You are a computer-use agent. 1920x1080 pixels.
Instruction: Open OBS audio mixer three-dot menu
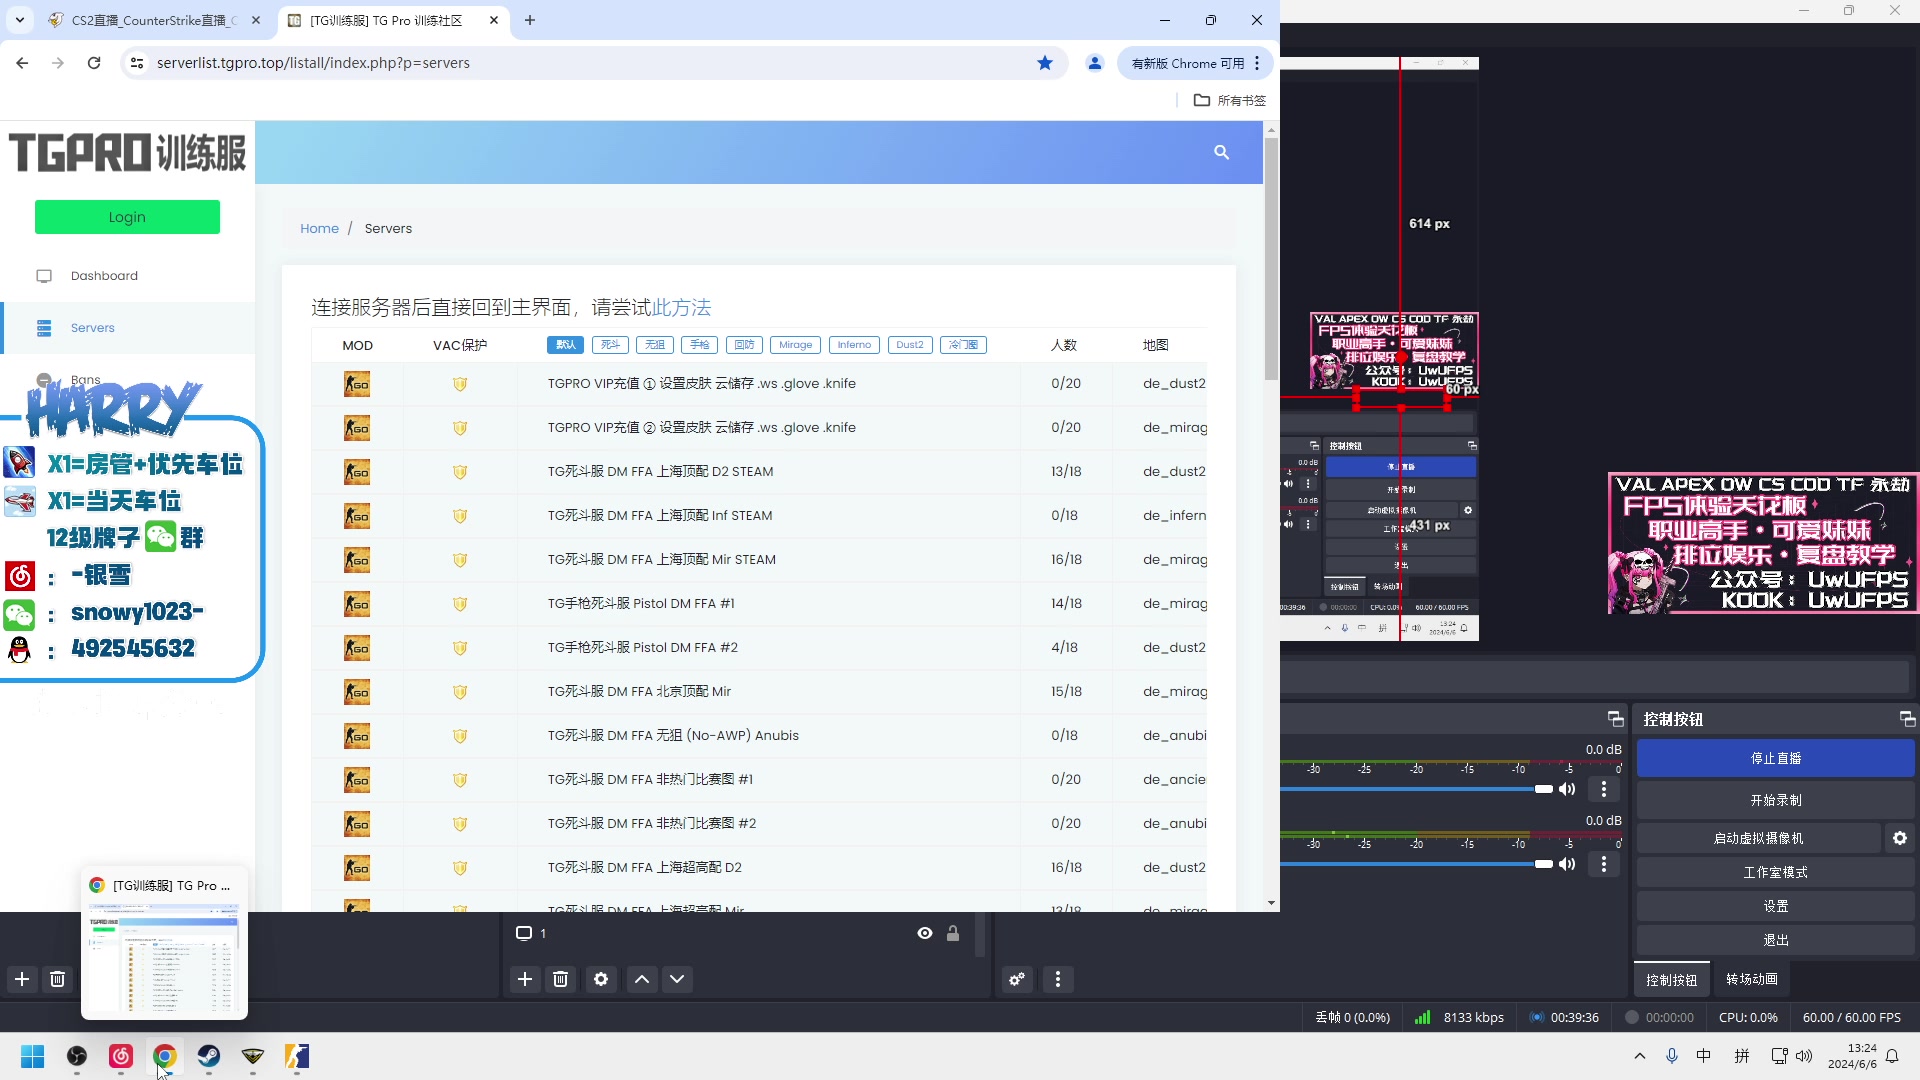(1058, 979)
